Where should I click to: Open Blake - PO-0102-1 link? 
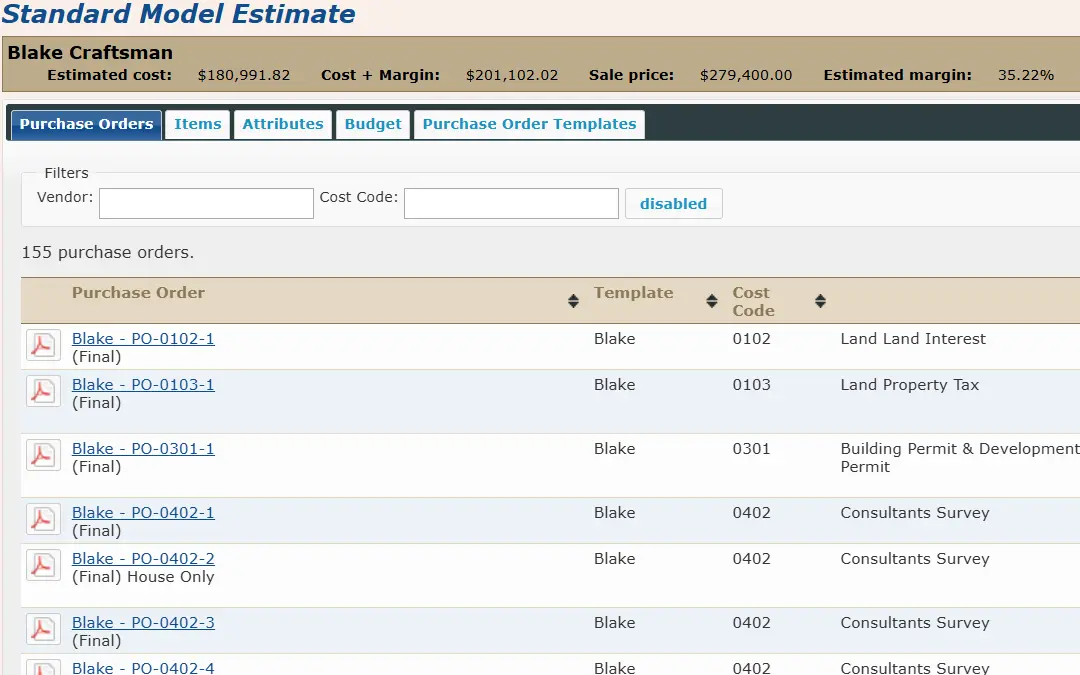[143, 339]
